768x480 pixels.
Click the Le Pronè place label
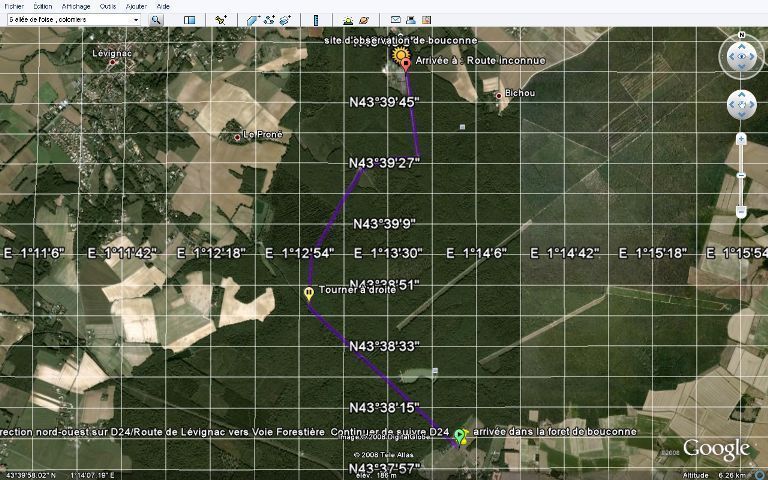click(263, 134)
